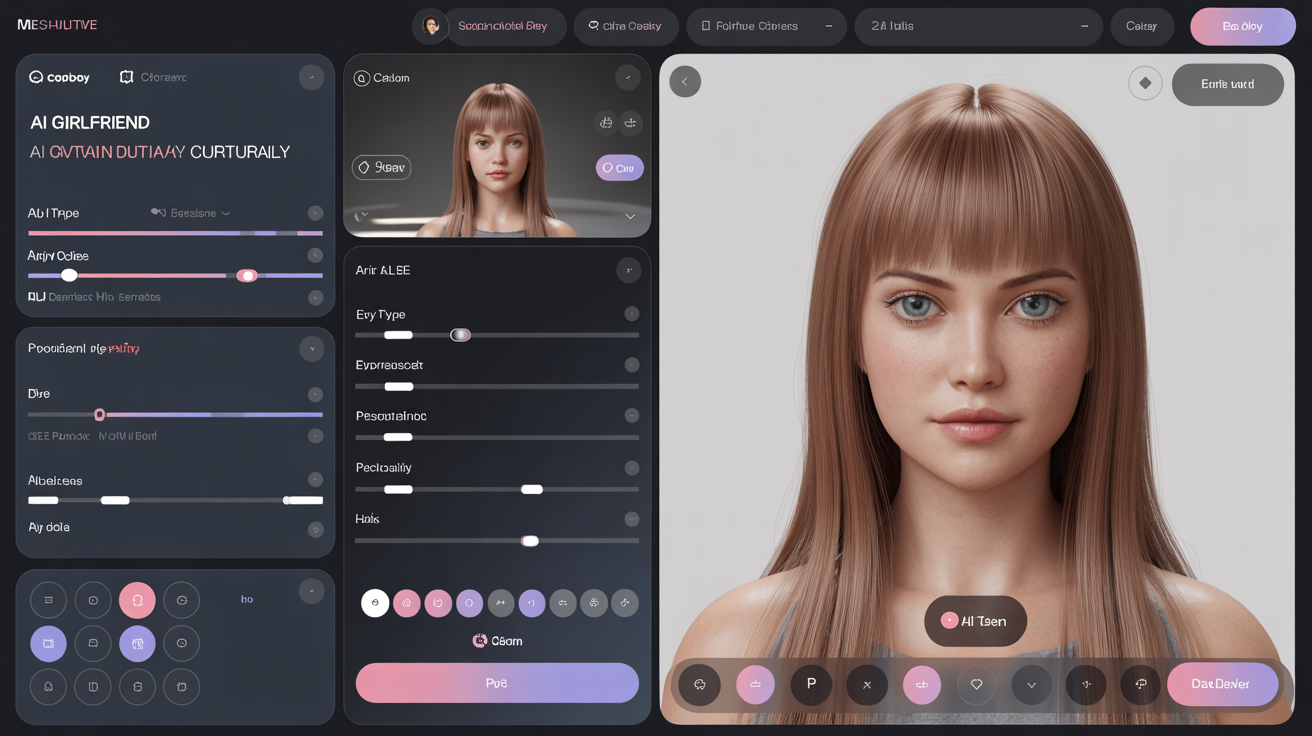Click the diamond icon beside Earle tard
Image resolution: width=1312 pixels, height=736 pixels.
[1145, 84]
